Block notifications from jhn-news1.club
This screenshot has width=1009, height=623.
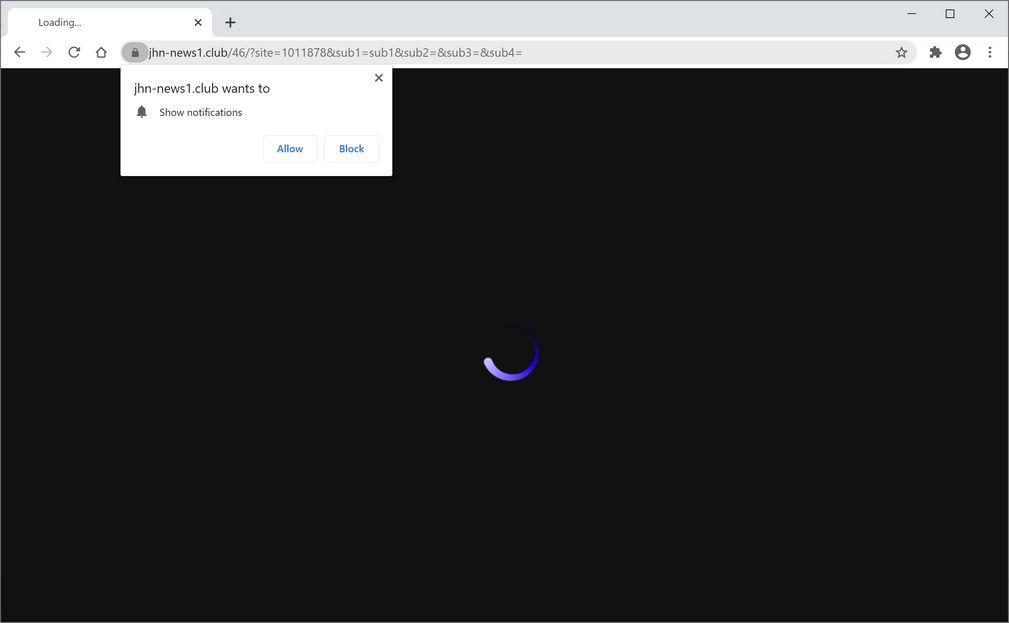[351, 149]
